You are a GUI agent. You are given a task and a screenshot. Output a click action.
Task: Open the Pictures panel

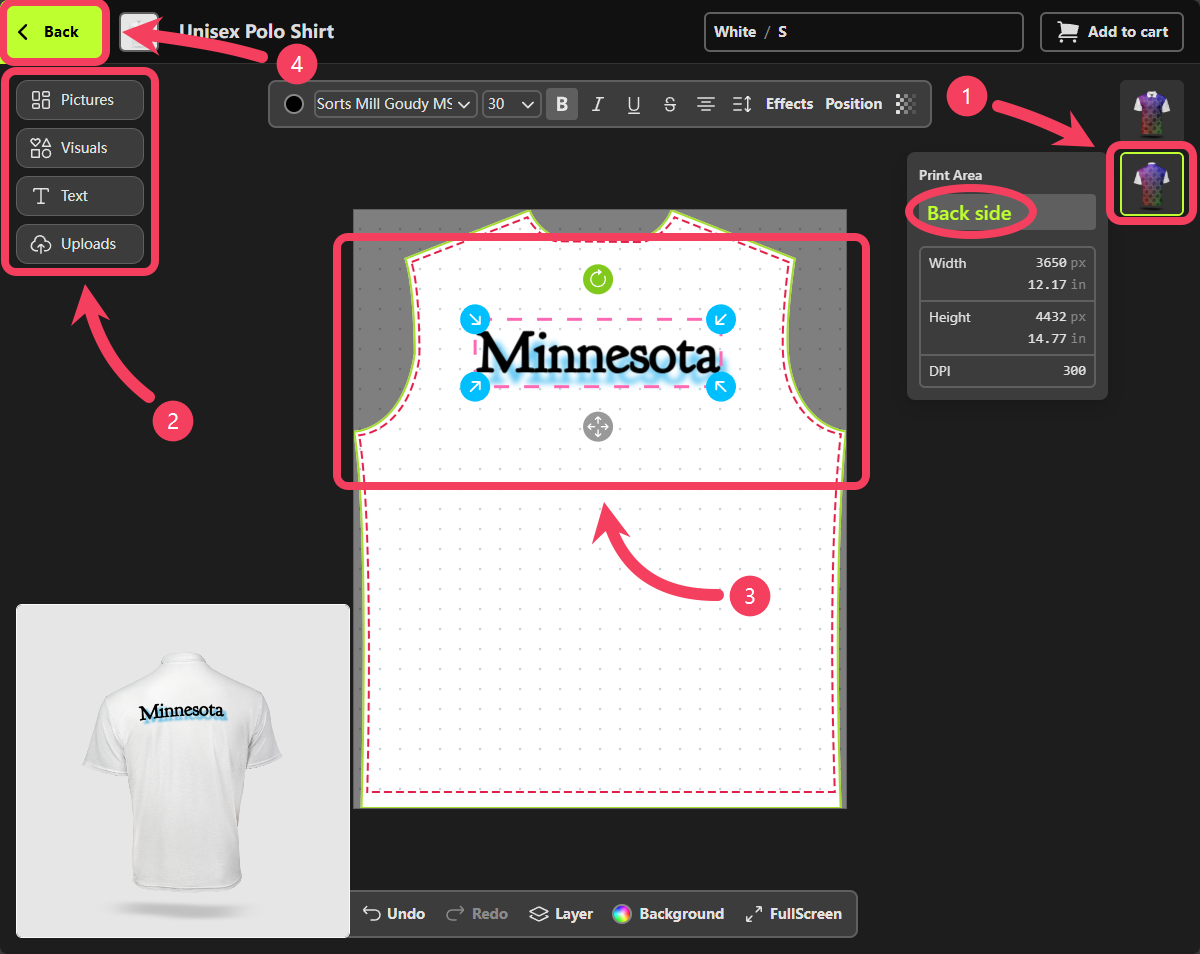point(80,100)
